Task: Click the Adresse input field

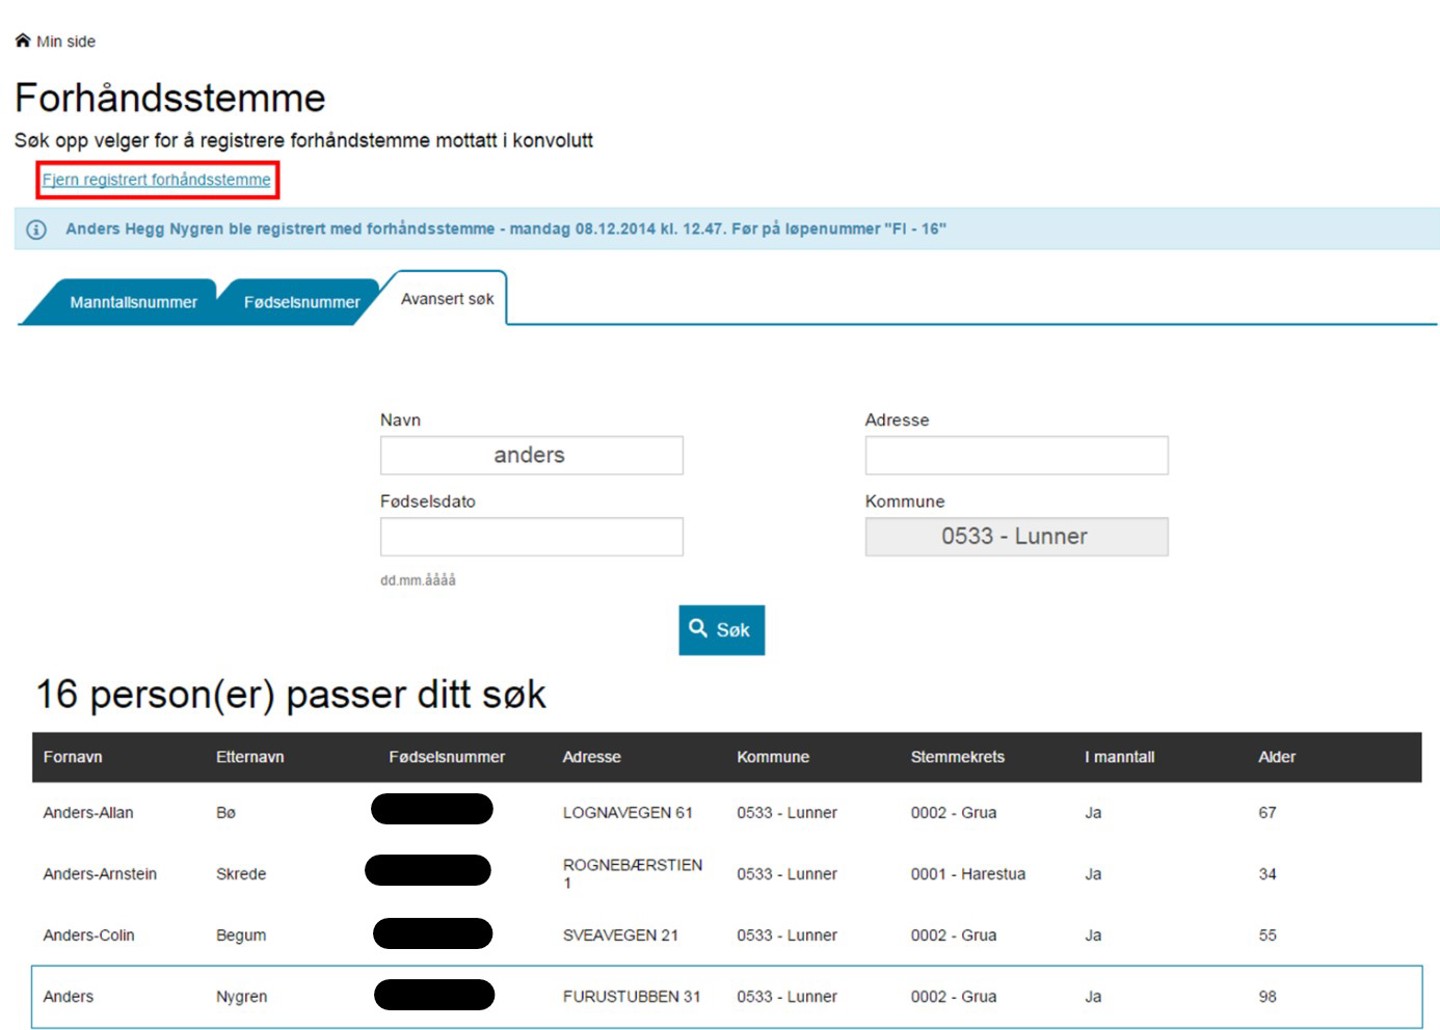Action: [x=1016, y=456]
